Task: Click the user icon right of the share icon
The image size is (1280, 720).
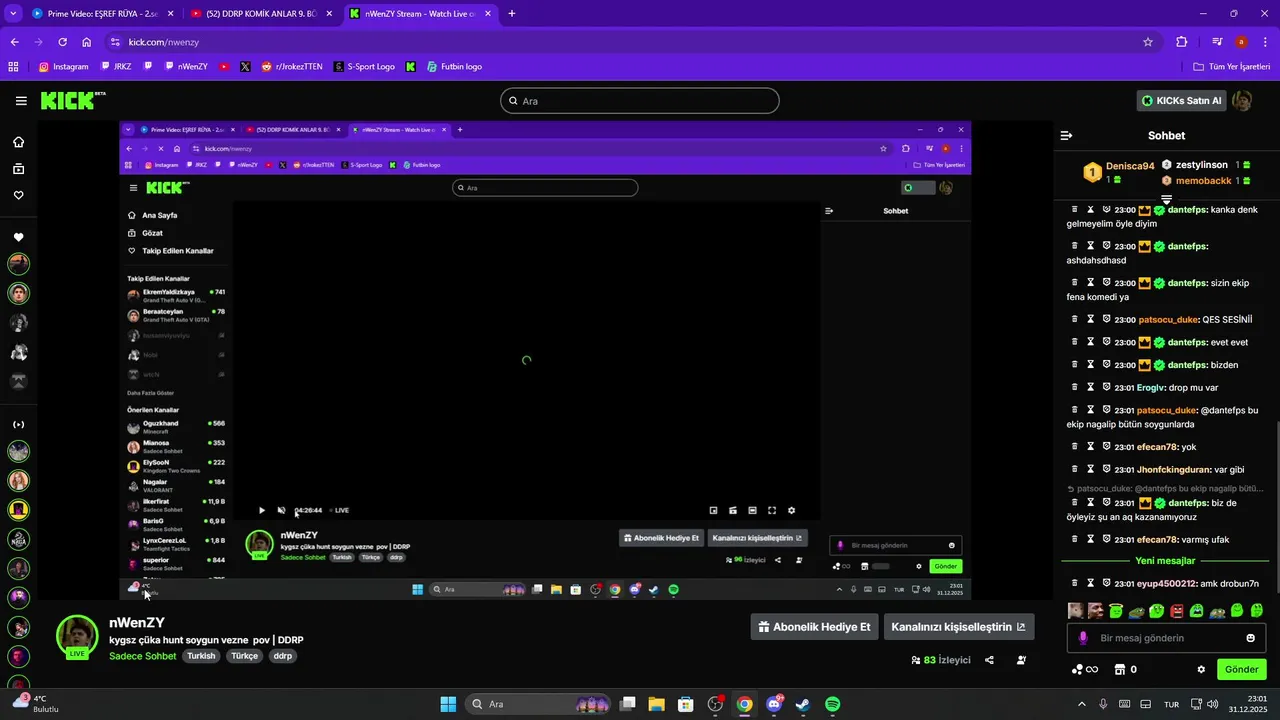Action: pos(1021,660)
